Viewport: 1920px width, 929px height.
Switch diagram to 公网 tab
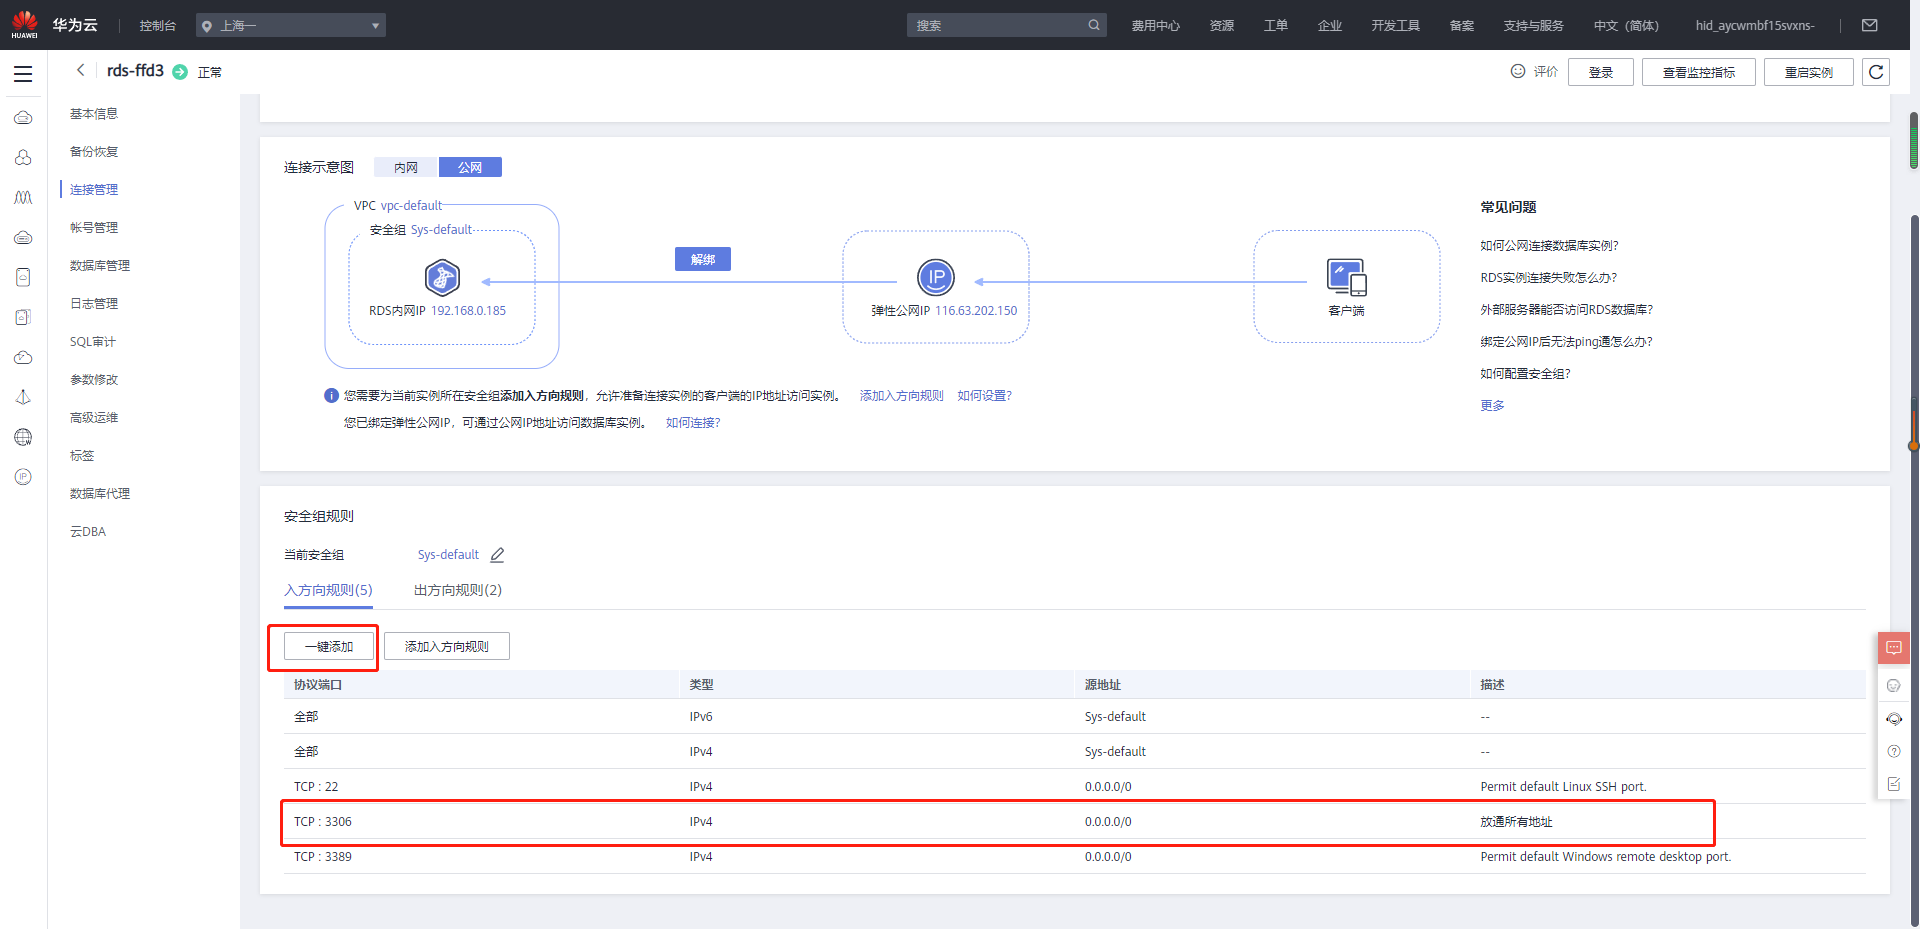pyautogui.click(x=470, y=167)
